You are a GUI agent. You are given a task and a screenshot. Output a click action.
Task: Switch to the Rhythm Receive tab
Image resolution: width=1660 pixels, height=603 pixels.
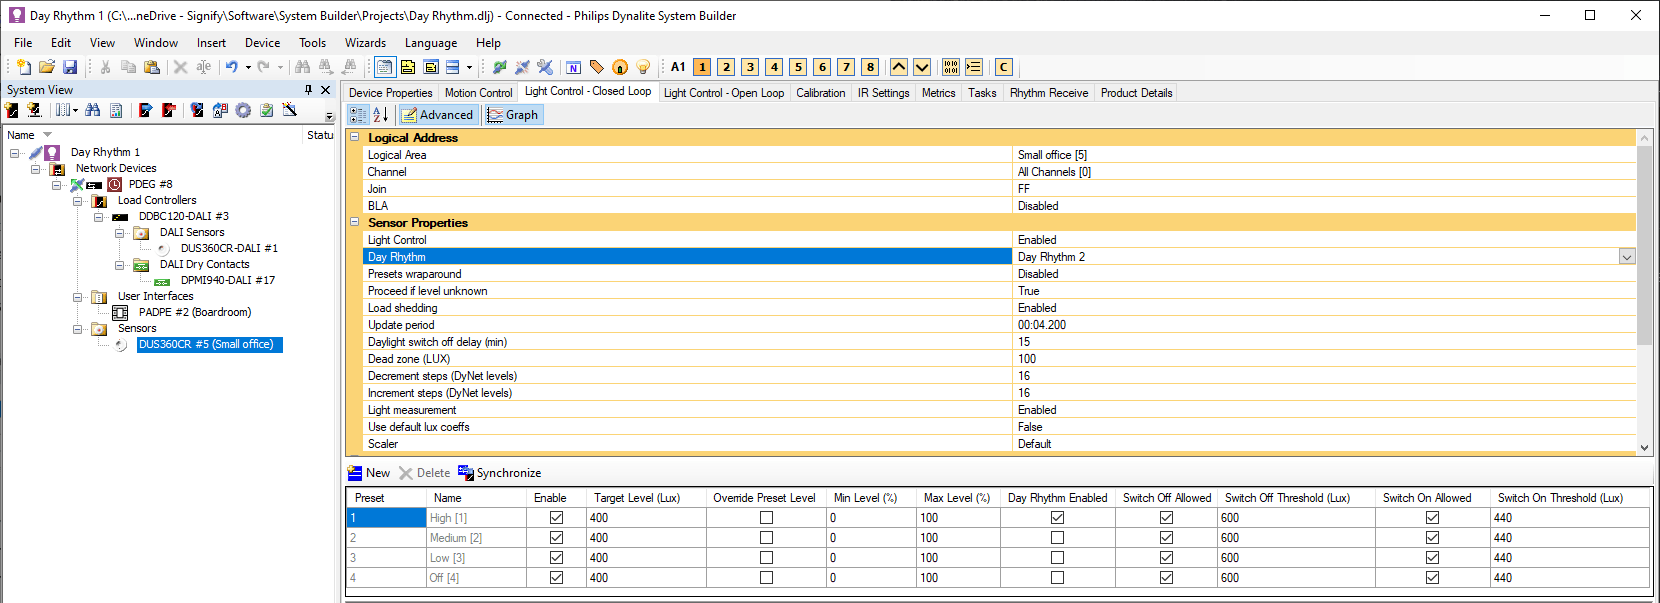click(x=1049, y=93)
